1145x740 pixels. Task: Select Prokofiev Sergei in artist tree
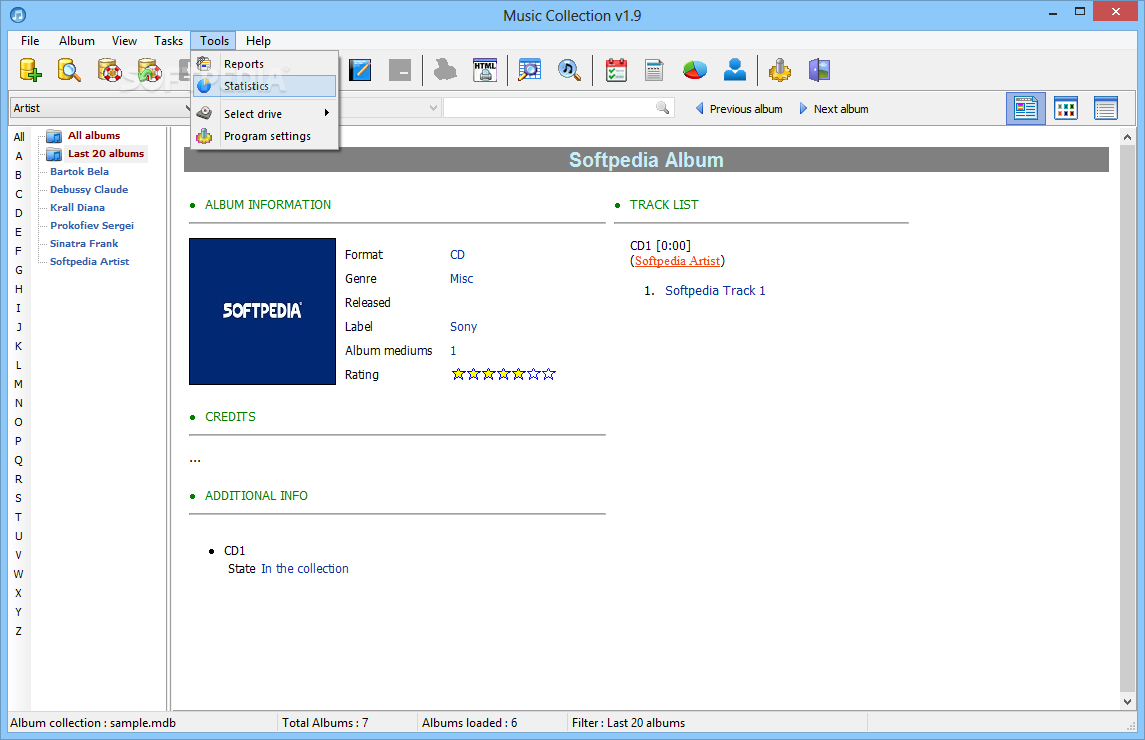91,226
